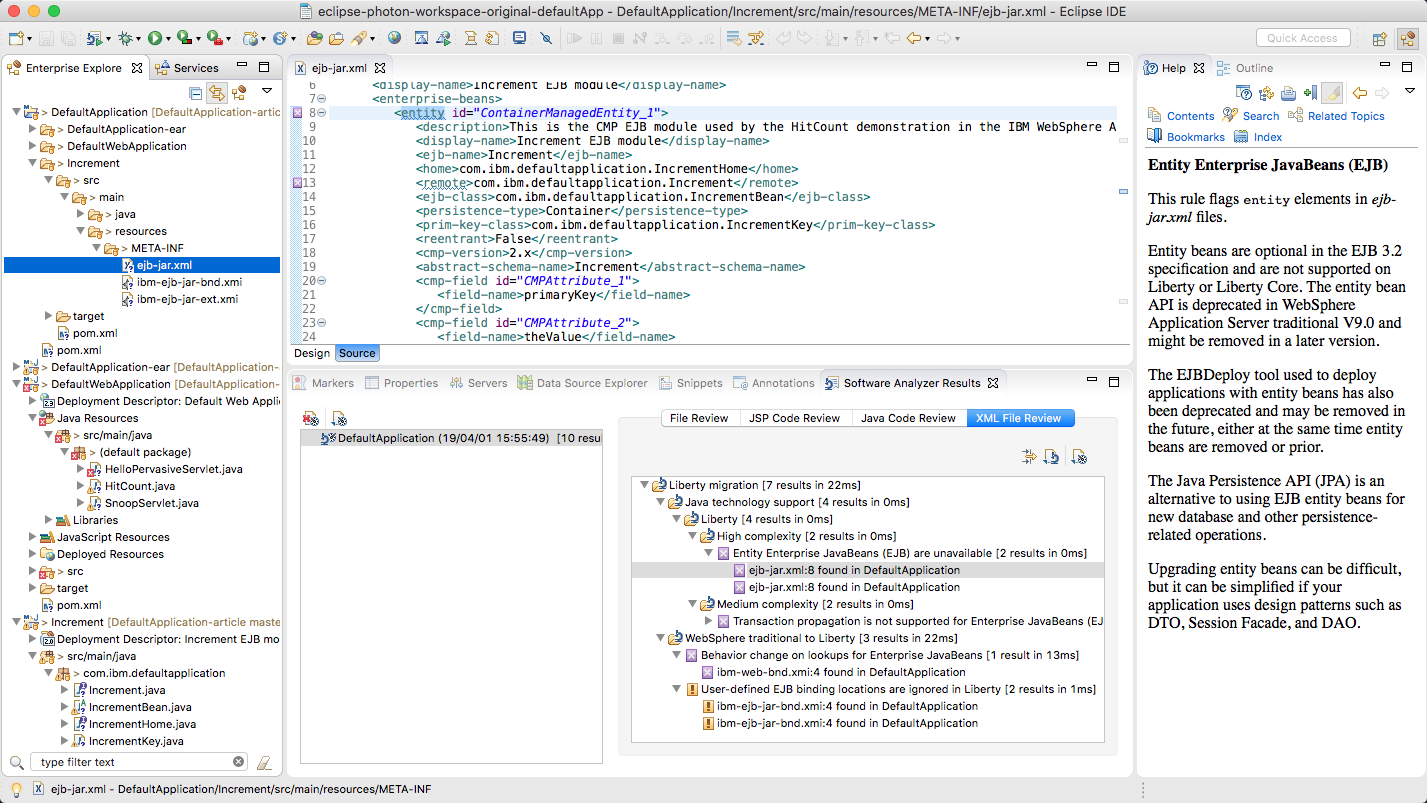Click the refresh icon beside the expand results icon
Viewport: 1427px width, 803px height.
(1051, 457)
